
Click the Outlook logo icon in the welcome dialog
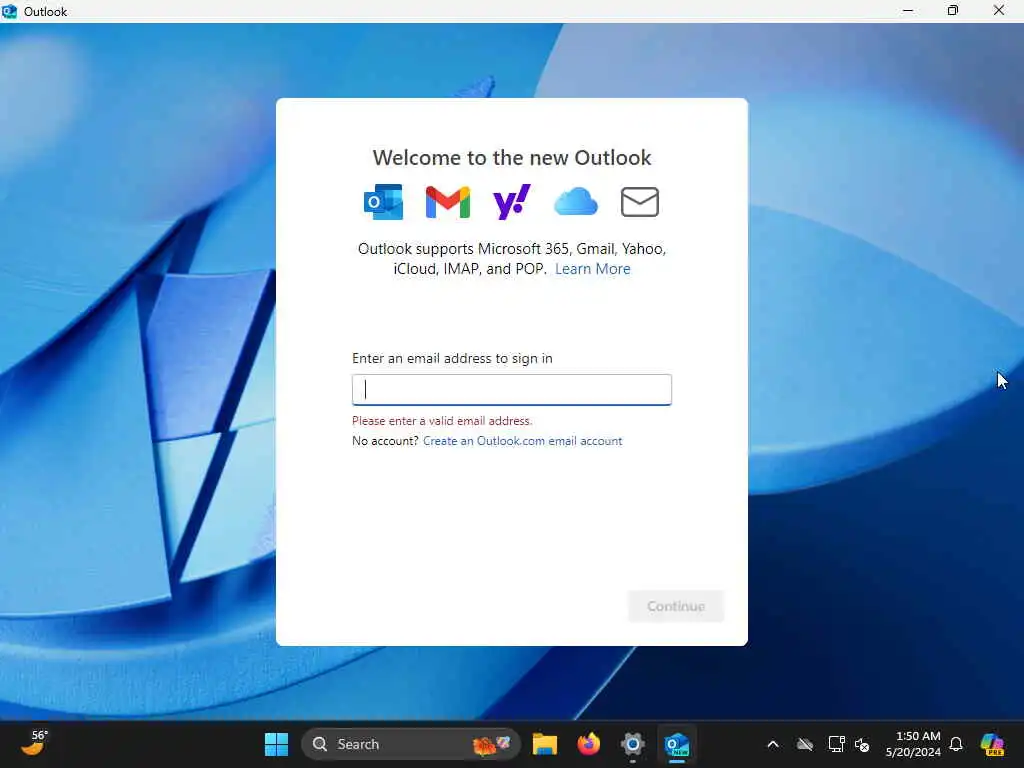[383, 202]
